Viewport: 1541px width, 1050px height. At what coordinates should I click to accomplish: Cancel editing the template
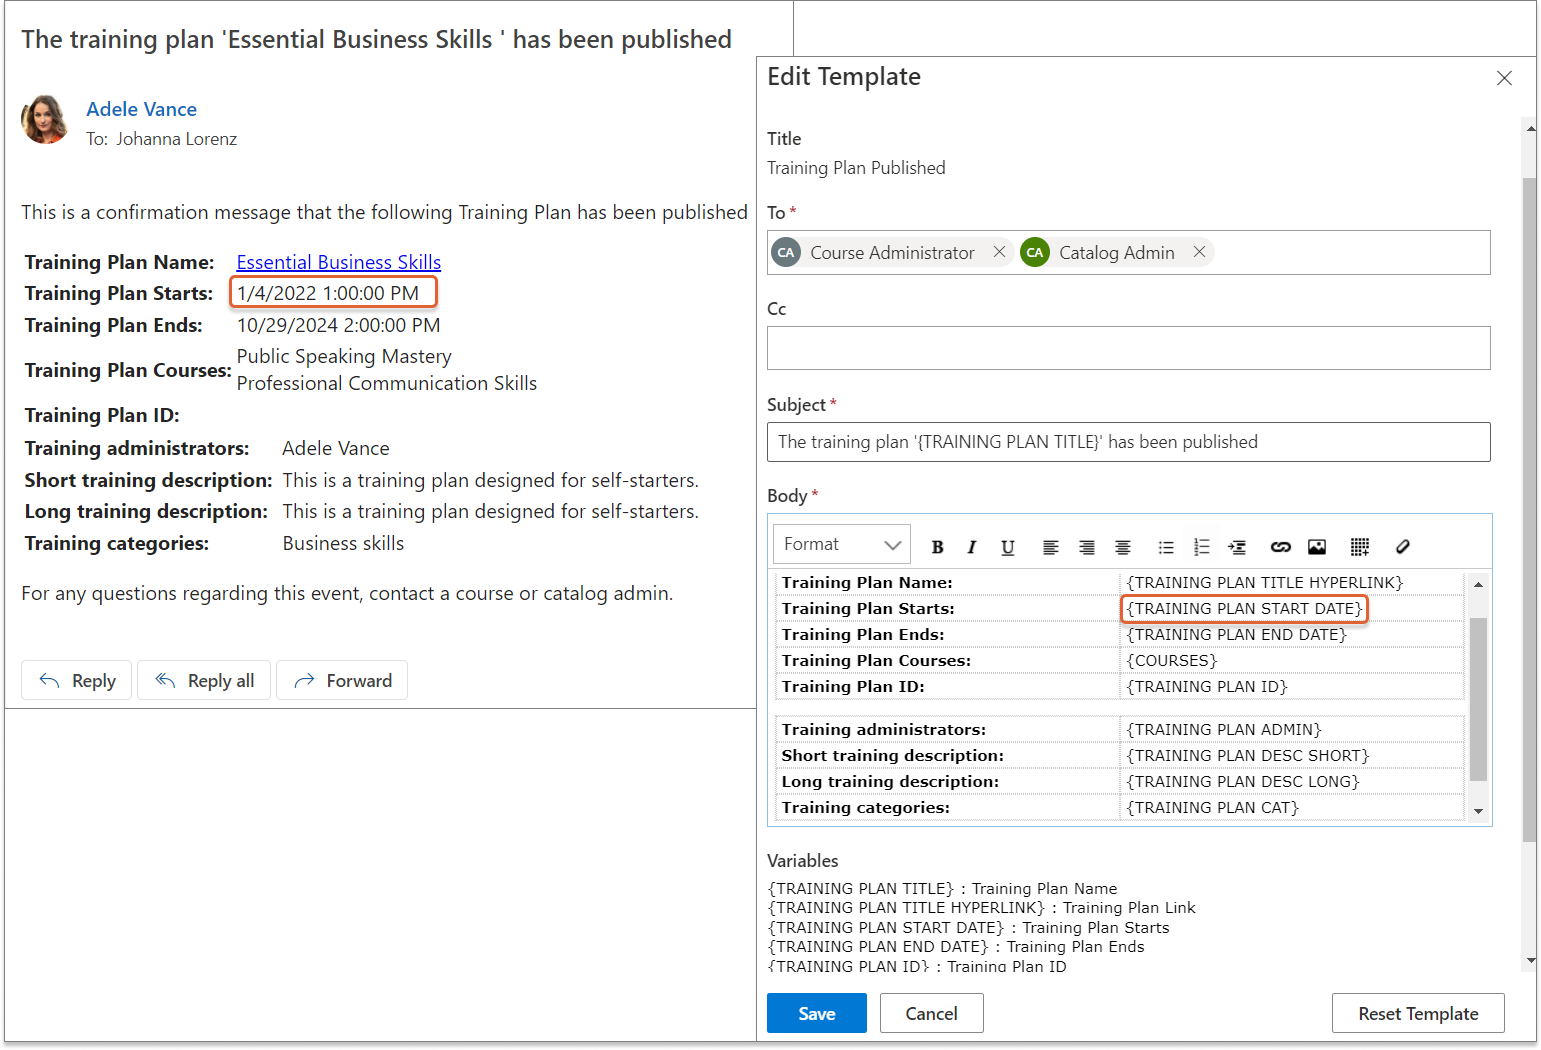931,1013
